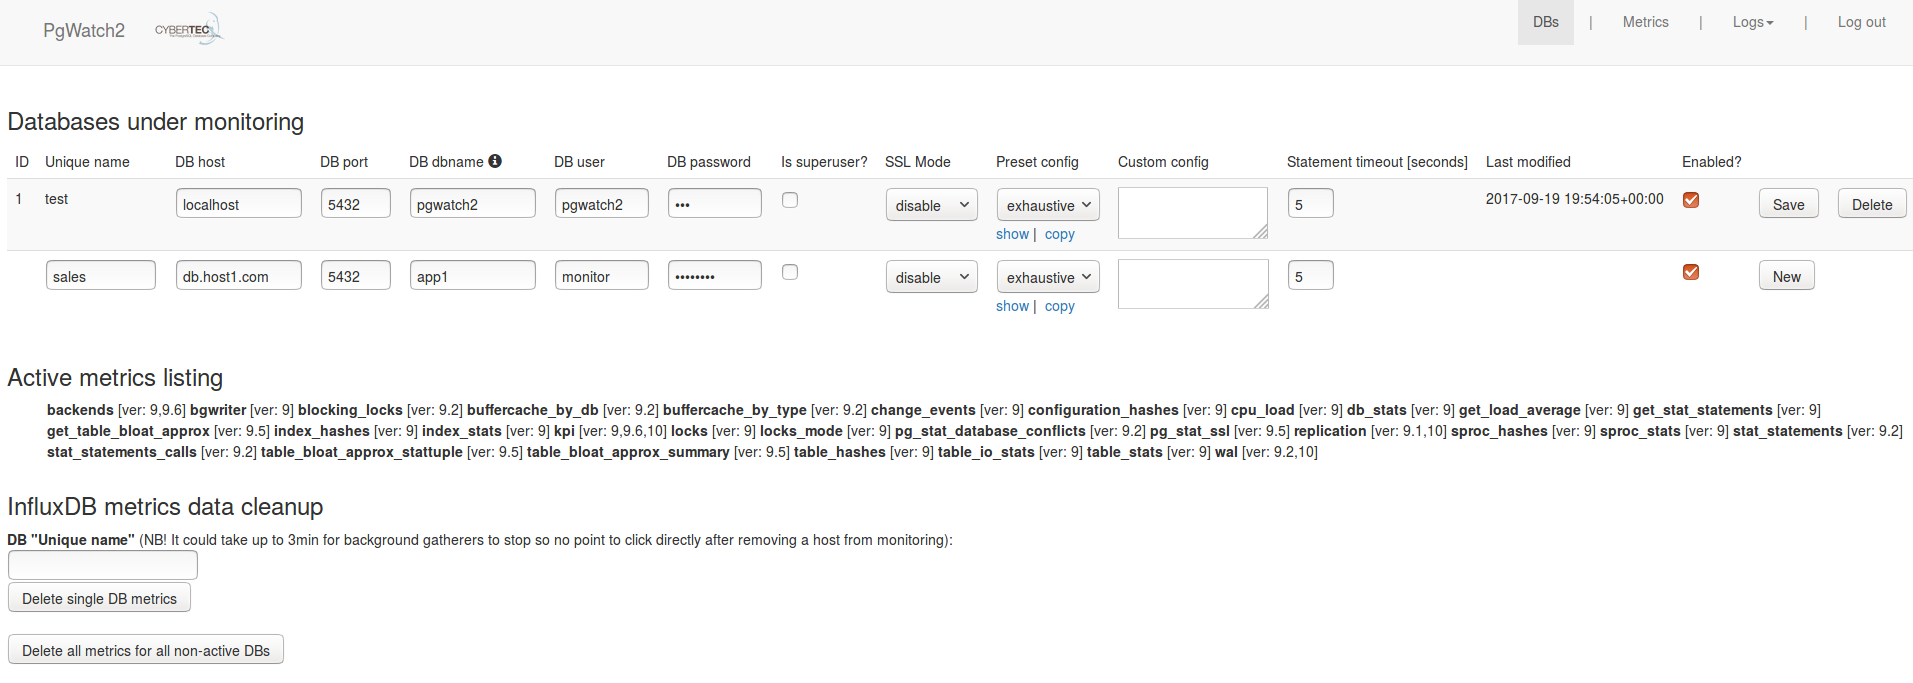Open Preset config dropdown in sales row
This screenshot has width=1913, height=683.
1047,277
